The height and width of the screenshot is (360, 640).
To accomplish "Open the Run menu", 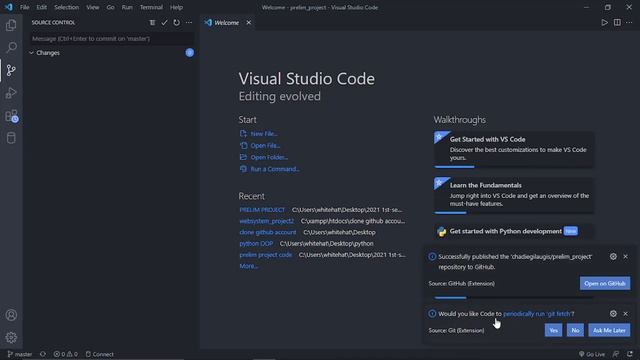I will (x=127, y=7).
